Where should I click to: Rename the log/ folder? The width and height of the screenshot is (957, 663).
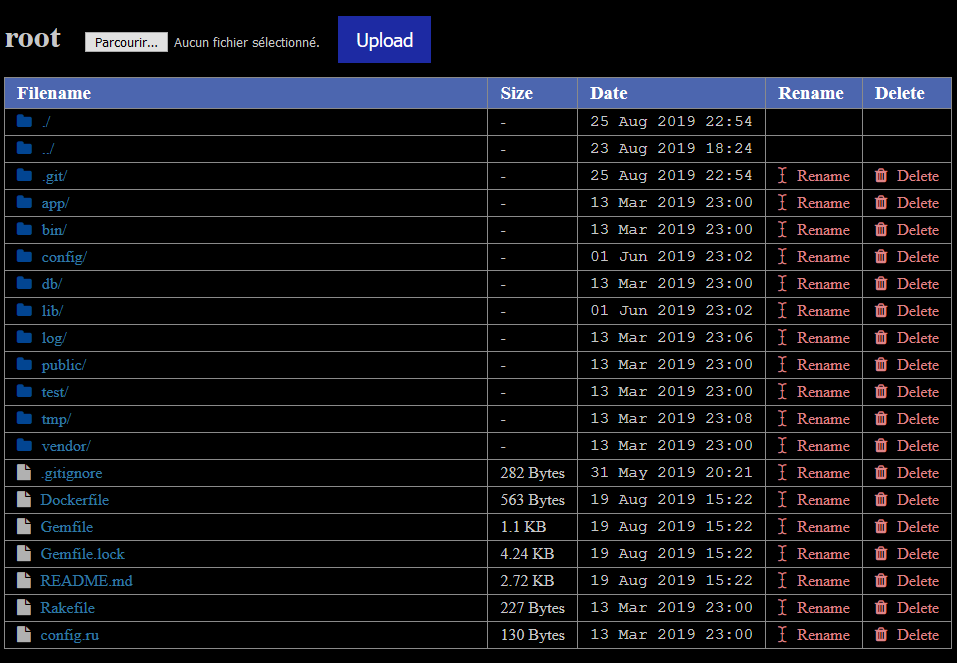pos(814,338)
